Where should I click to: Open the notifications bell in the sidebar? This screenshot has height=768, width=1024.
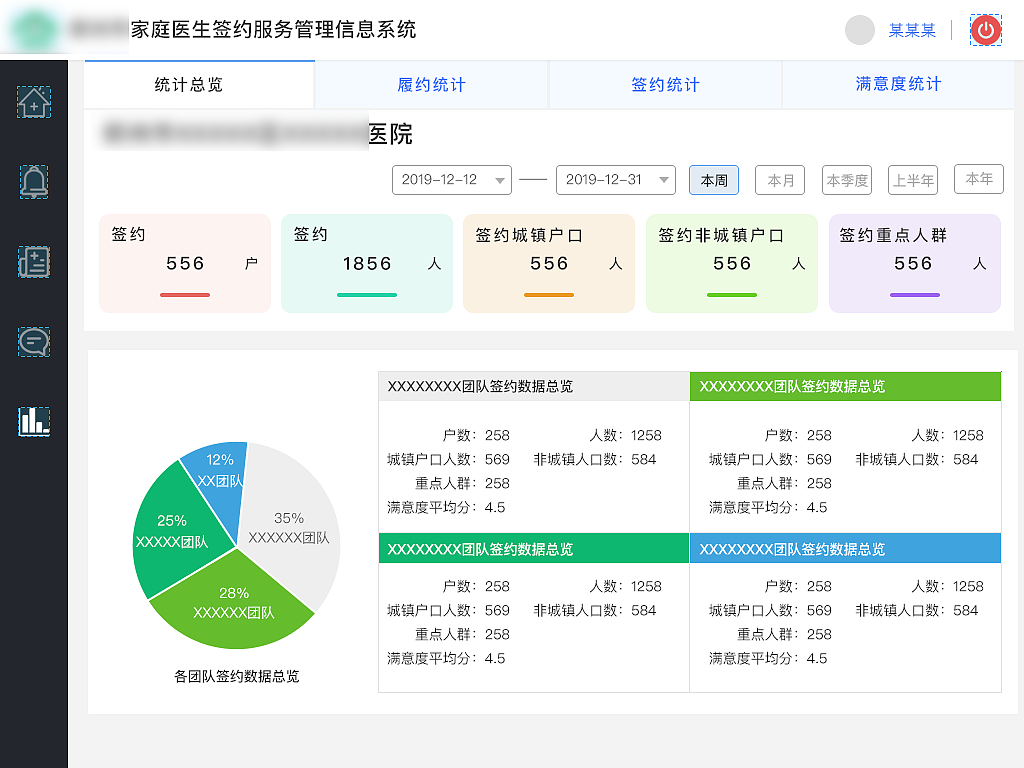(x=34, y=182)
